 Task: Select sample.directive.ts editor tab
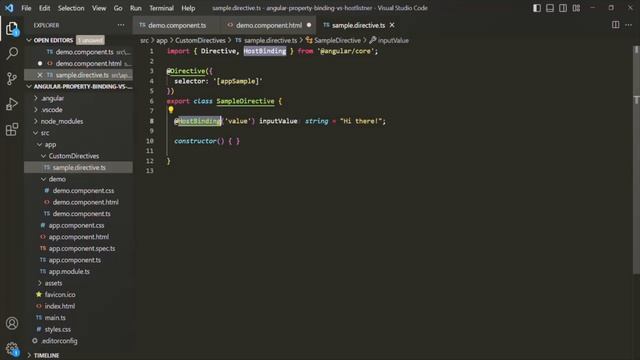point(358,25)
